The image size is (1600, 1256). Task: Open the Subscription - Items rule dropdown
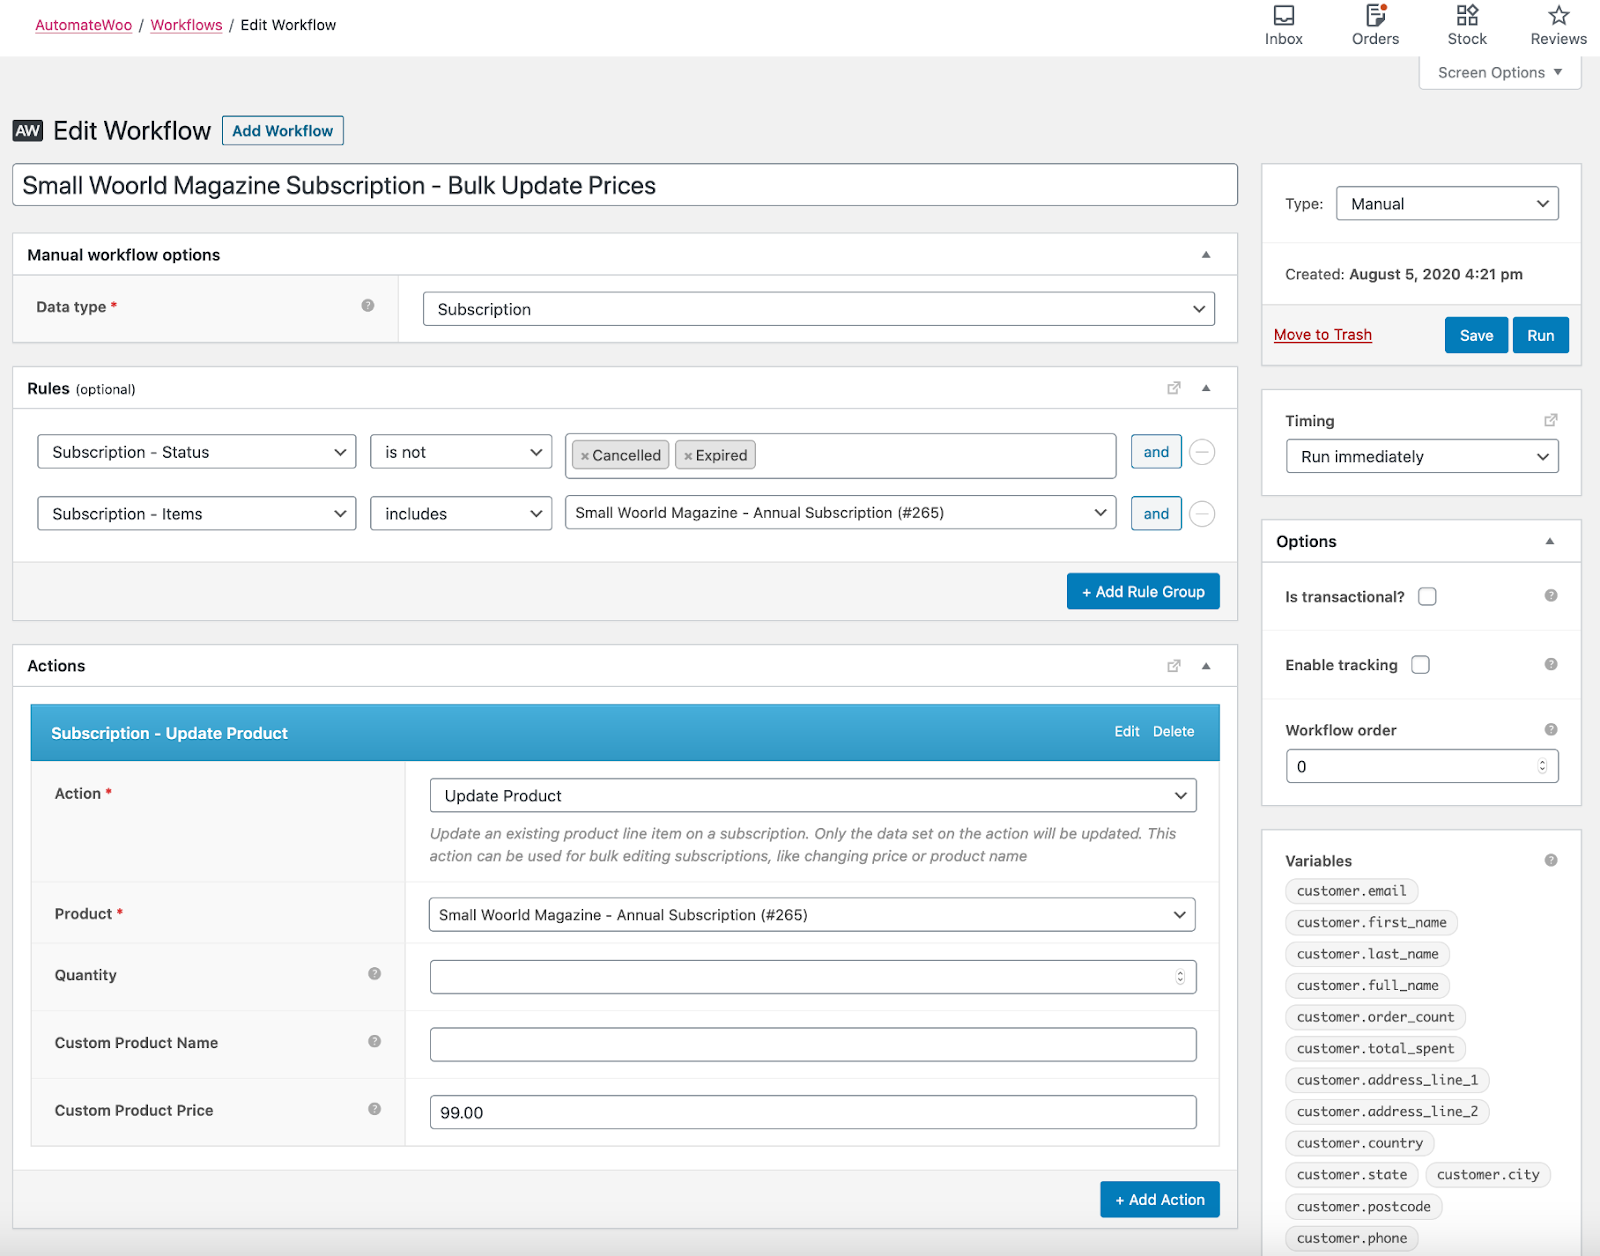(x=197, y=514)
